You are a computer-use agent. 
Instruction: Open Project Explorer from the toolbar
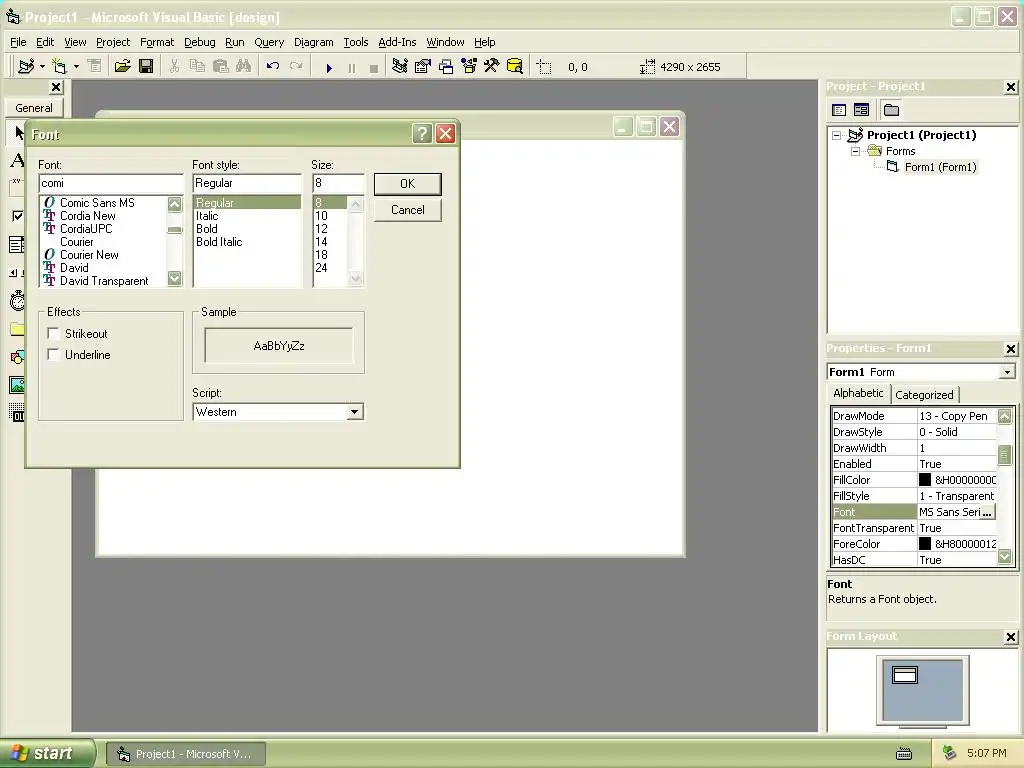400,66
